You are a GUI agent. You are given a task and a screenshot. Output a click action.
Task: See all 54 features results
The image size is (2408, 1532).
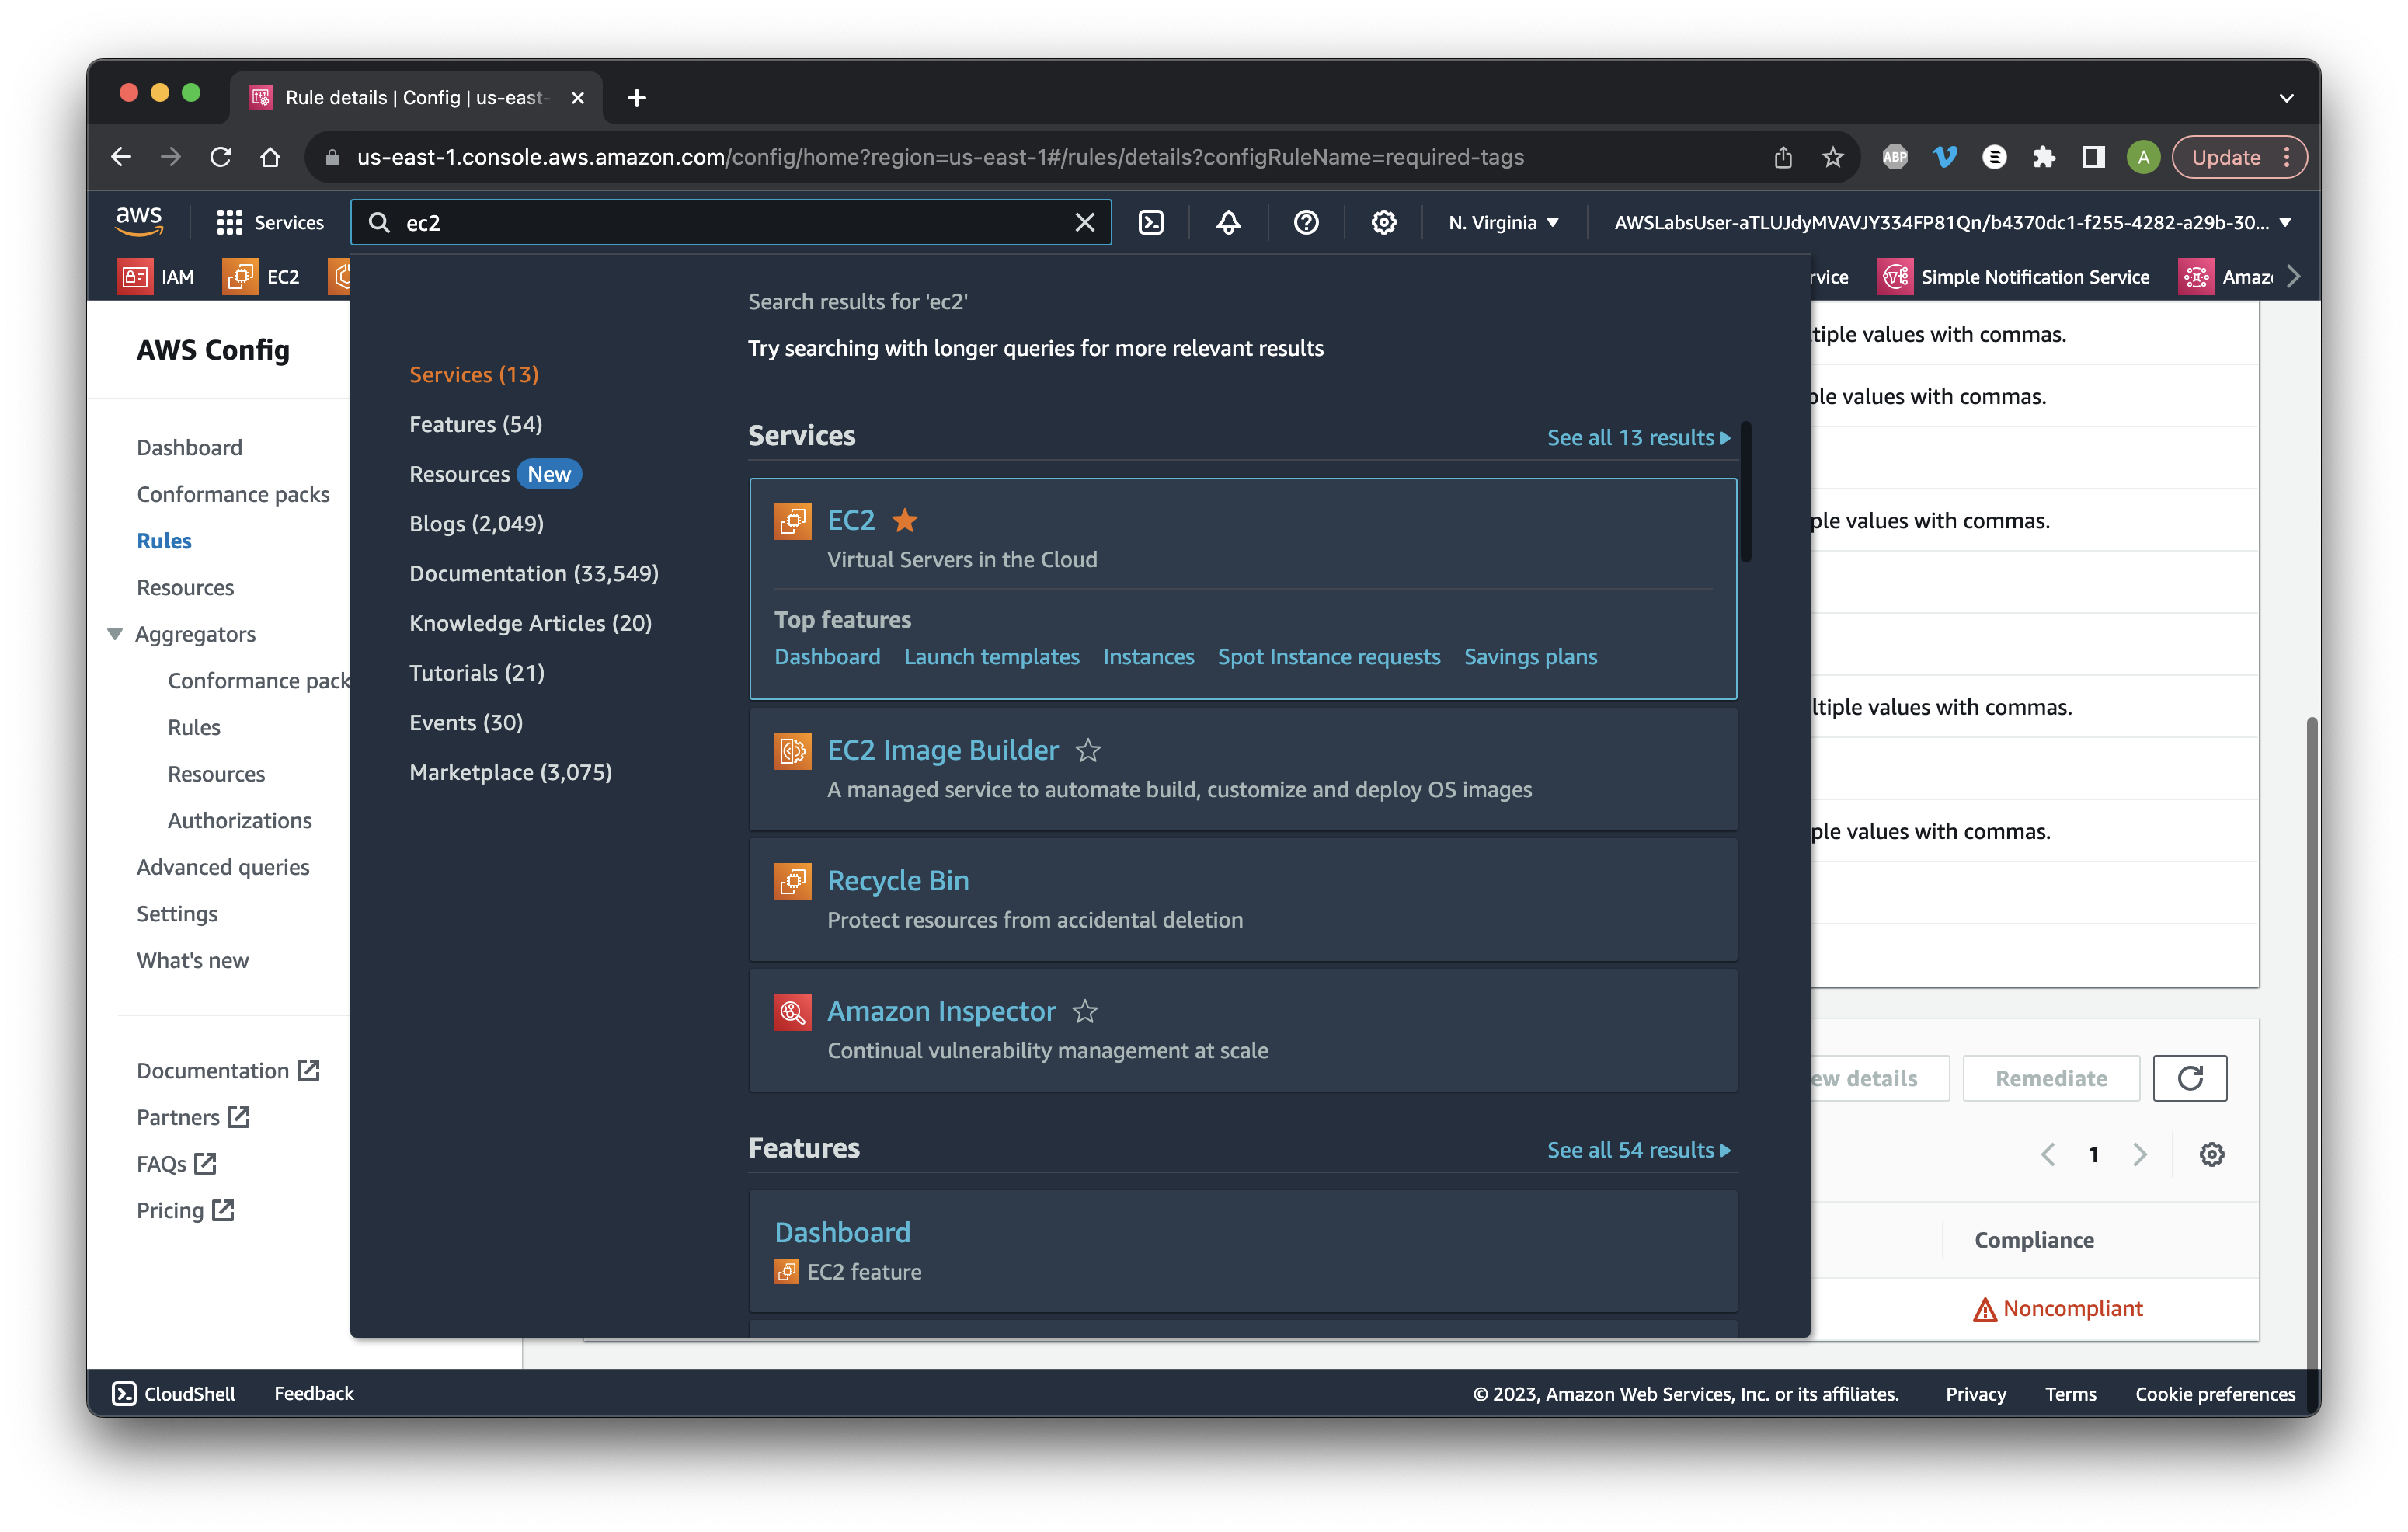[1638, 1150]
